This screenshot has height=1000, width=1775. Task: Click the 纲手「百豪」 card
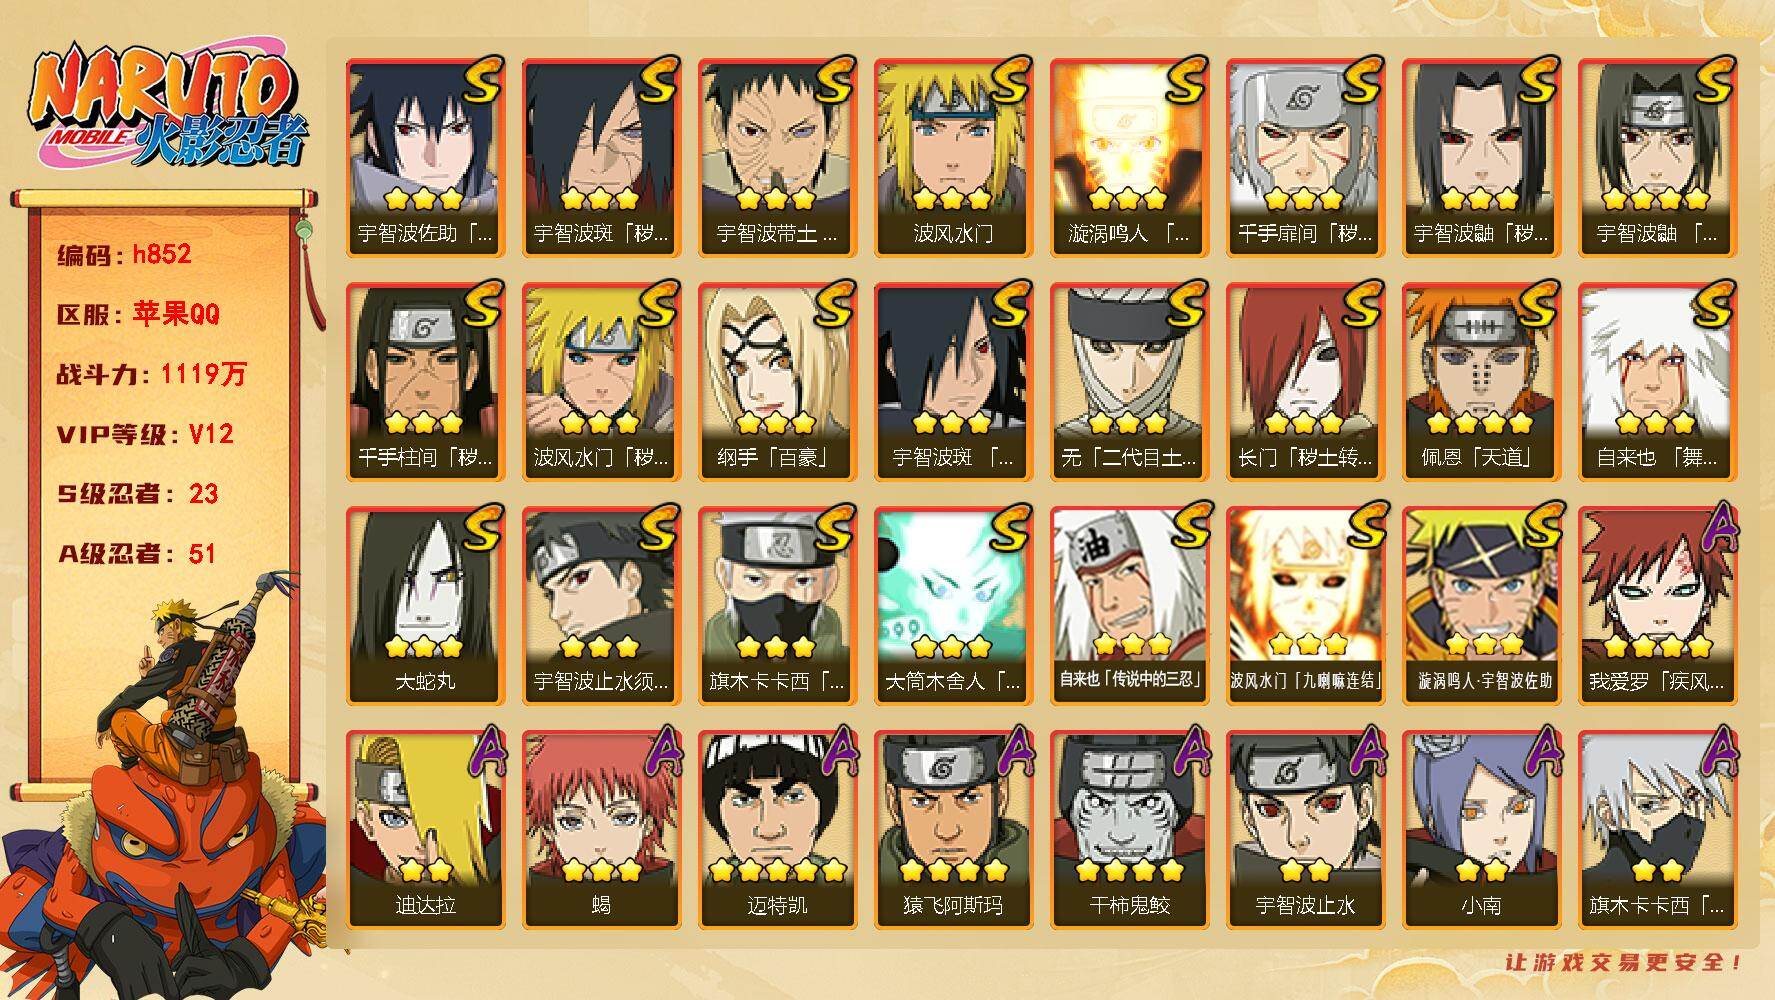778,381
